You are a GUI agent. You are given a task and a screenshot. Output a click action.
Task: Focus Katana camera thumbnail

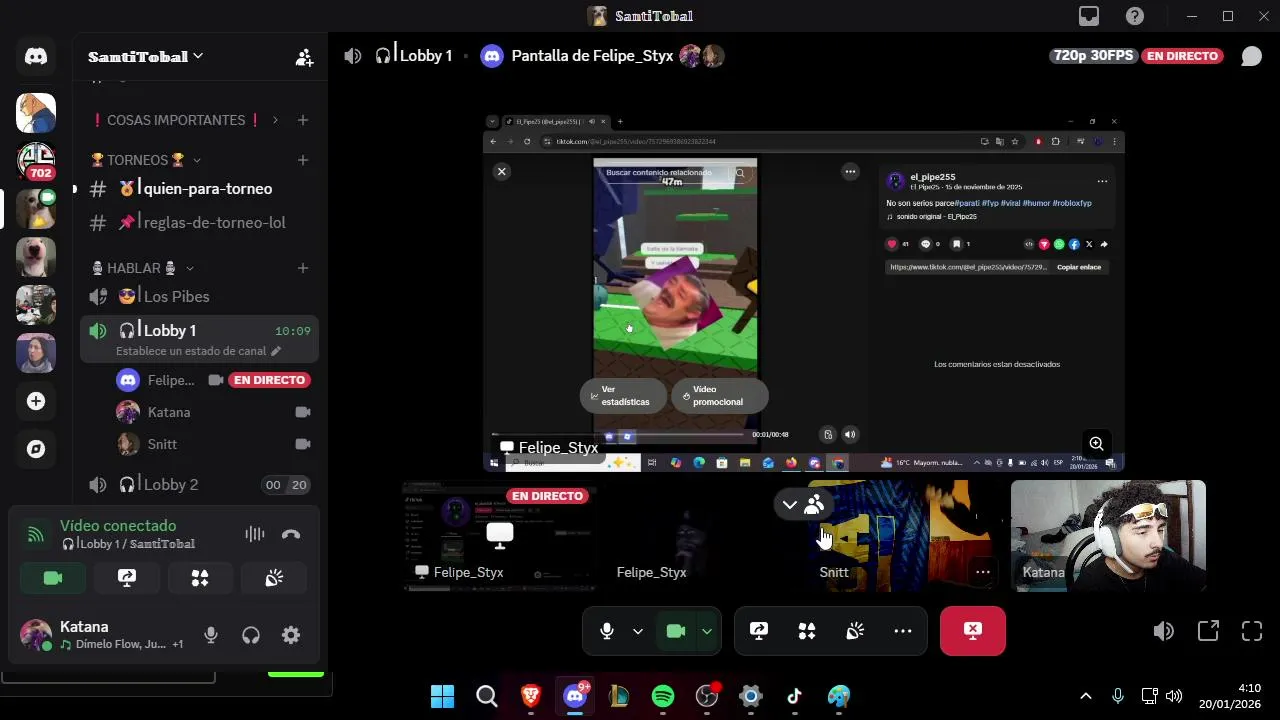coord(1108,536)
